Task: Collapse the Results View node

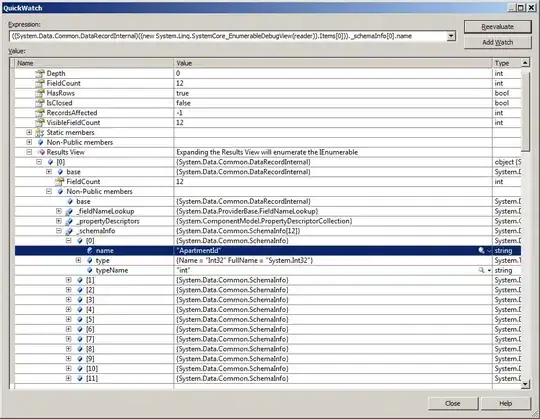Action: [29, 152]
